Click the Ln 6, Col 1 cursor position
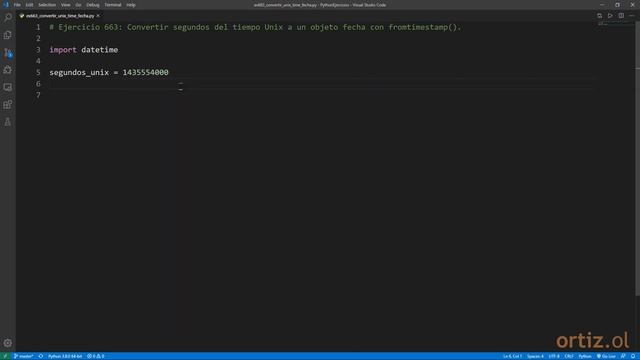The height and width of the screenshot is (360, 640). pos(512,356)
